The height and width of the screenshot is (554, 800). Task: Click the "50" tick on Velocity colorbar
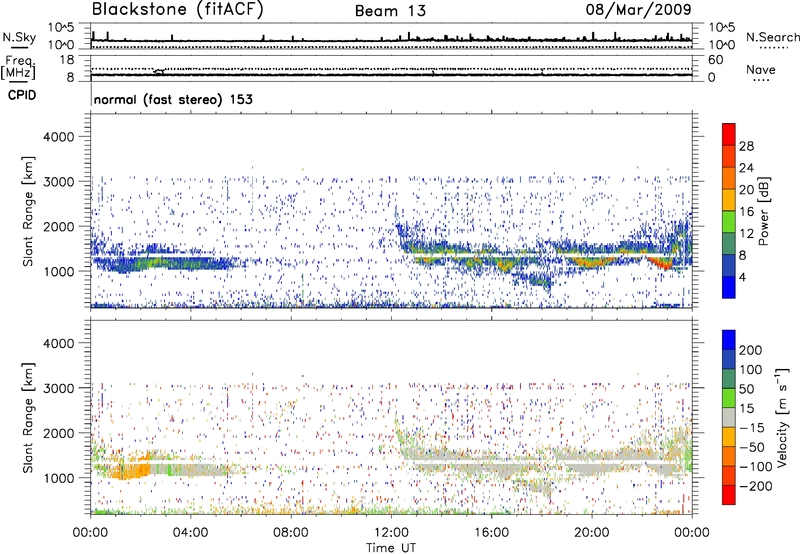[x=747, y=389]
